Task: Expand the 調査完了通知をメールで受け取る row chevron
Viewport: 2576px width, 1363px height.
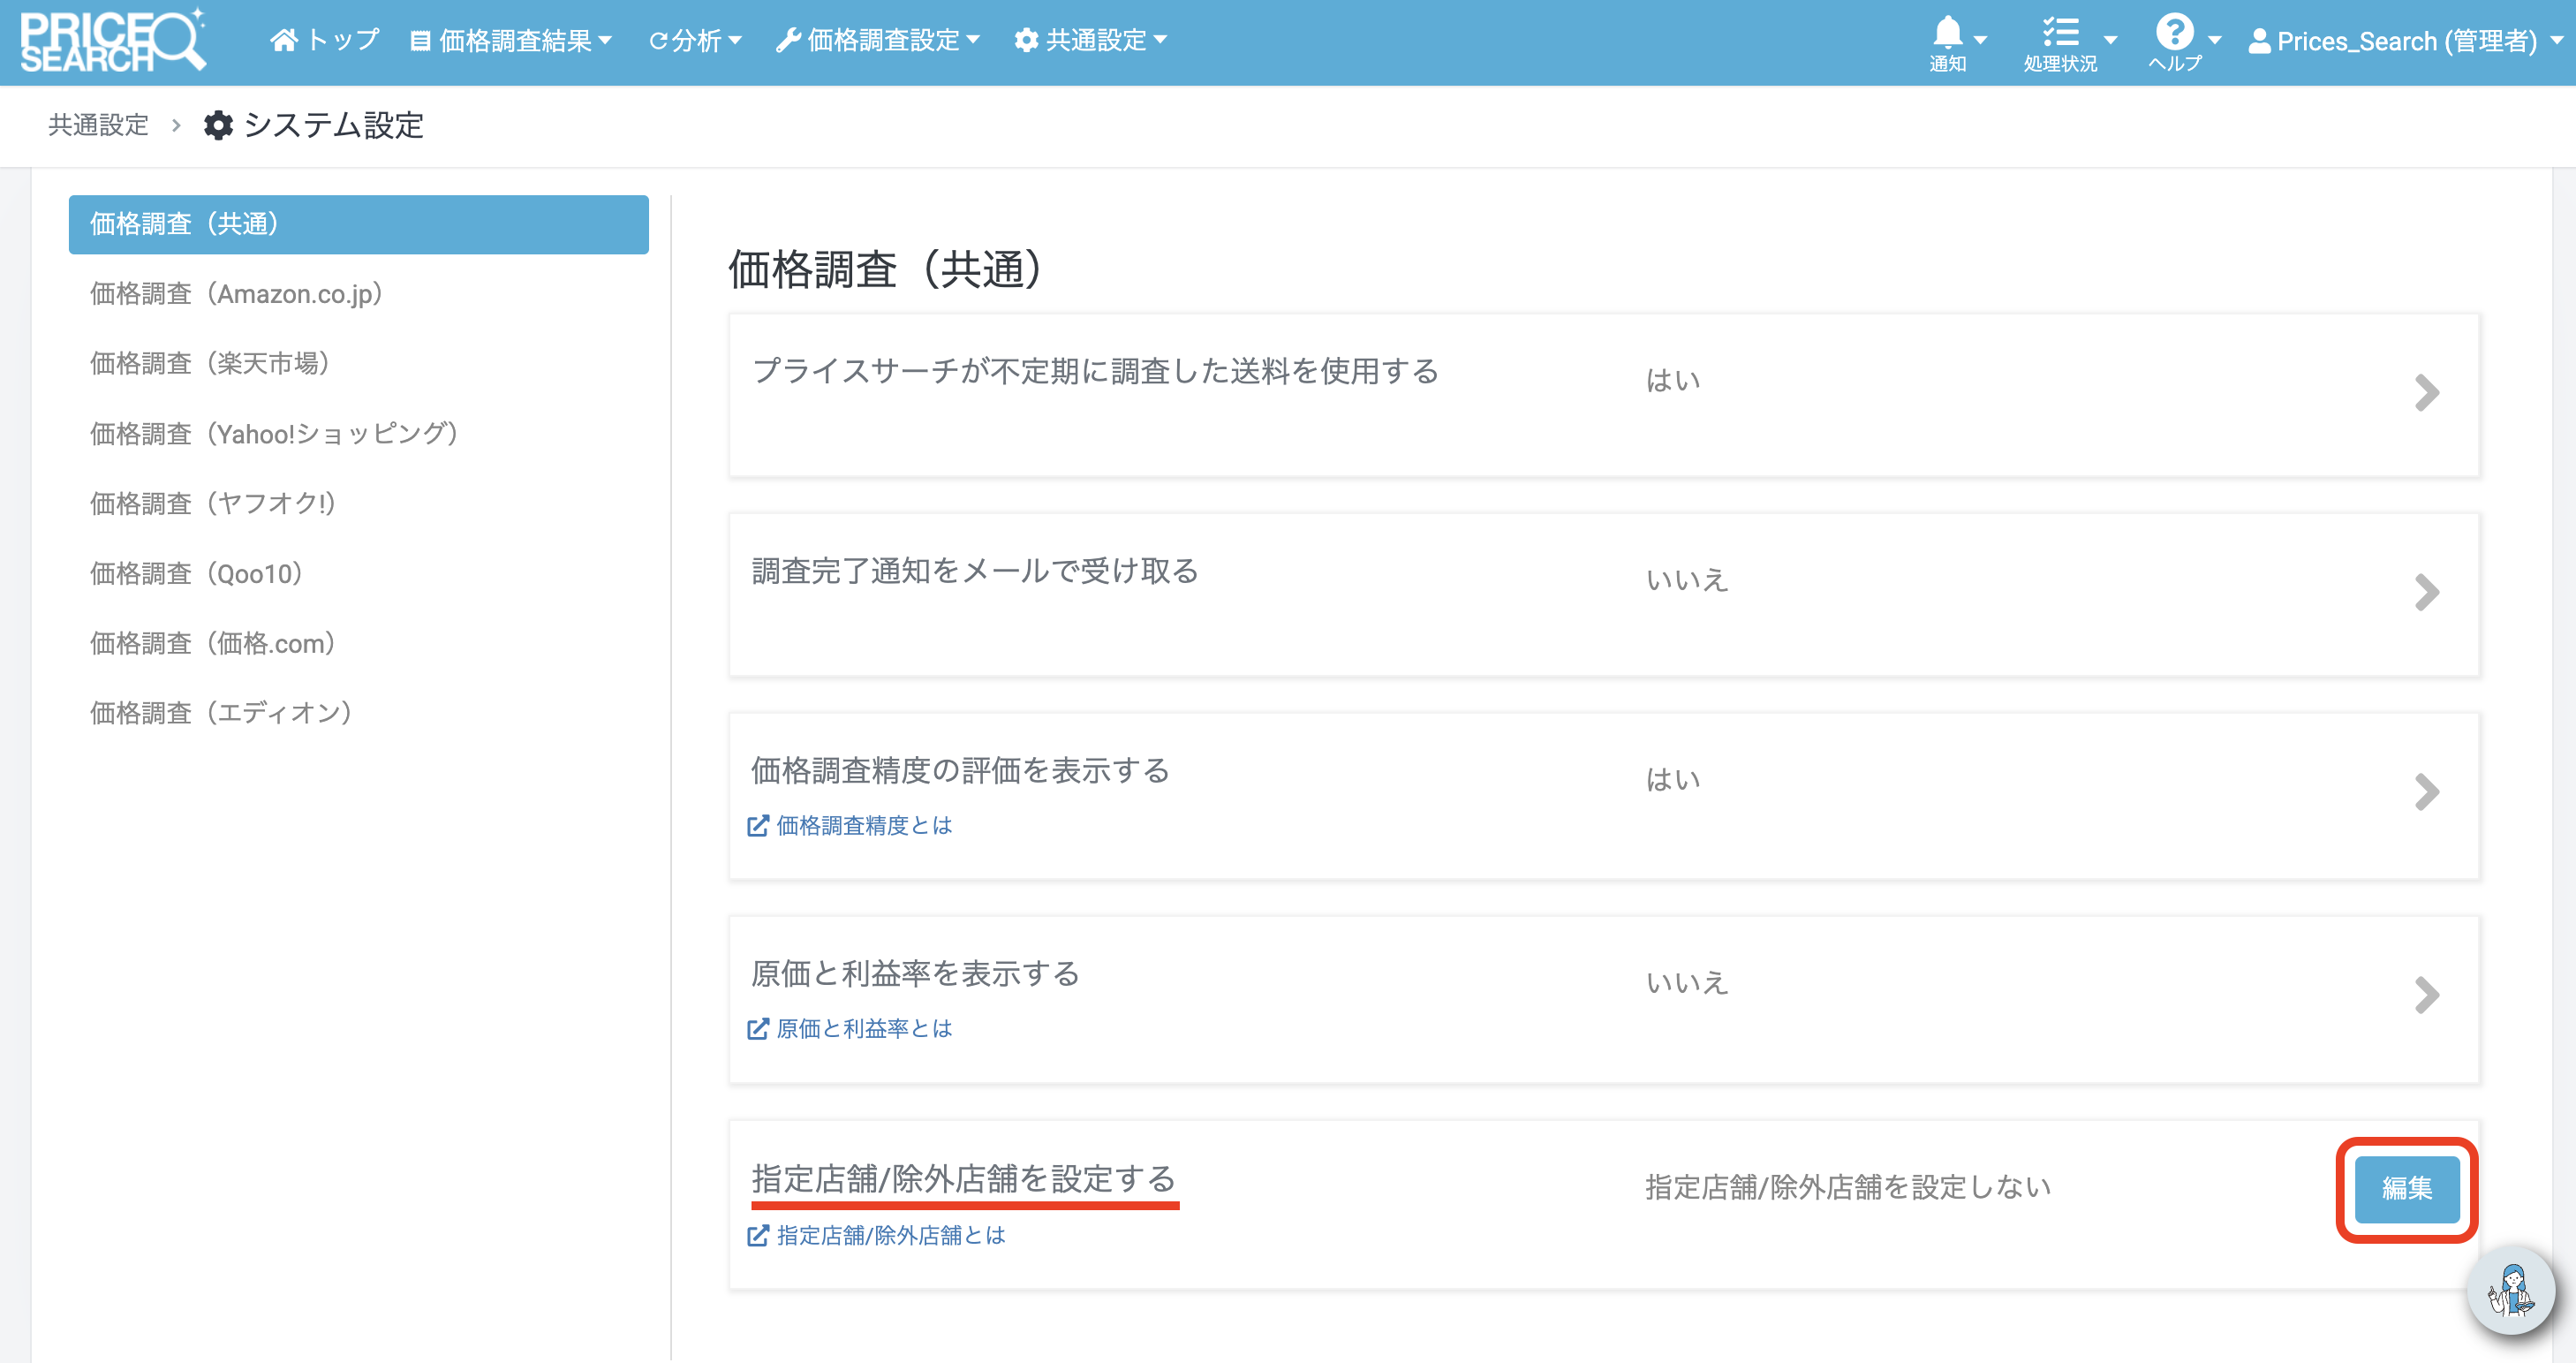Action: (x=2426, y=593)
